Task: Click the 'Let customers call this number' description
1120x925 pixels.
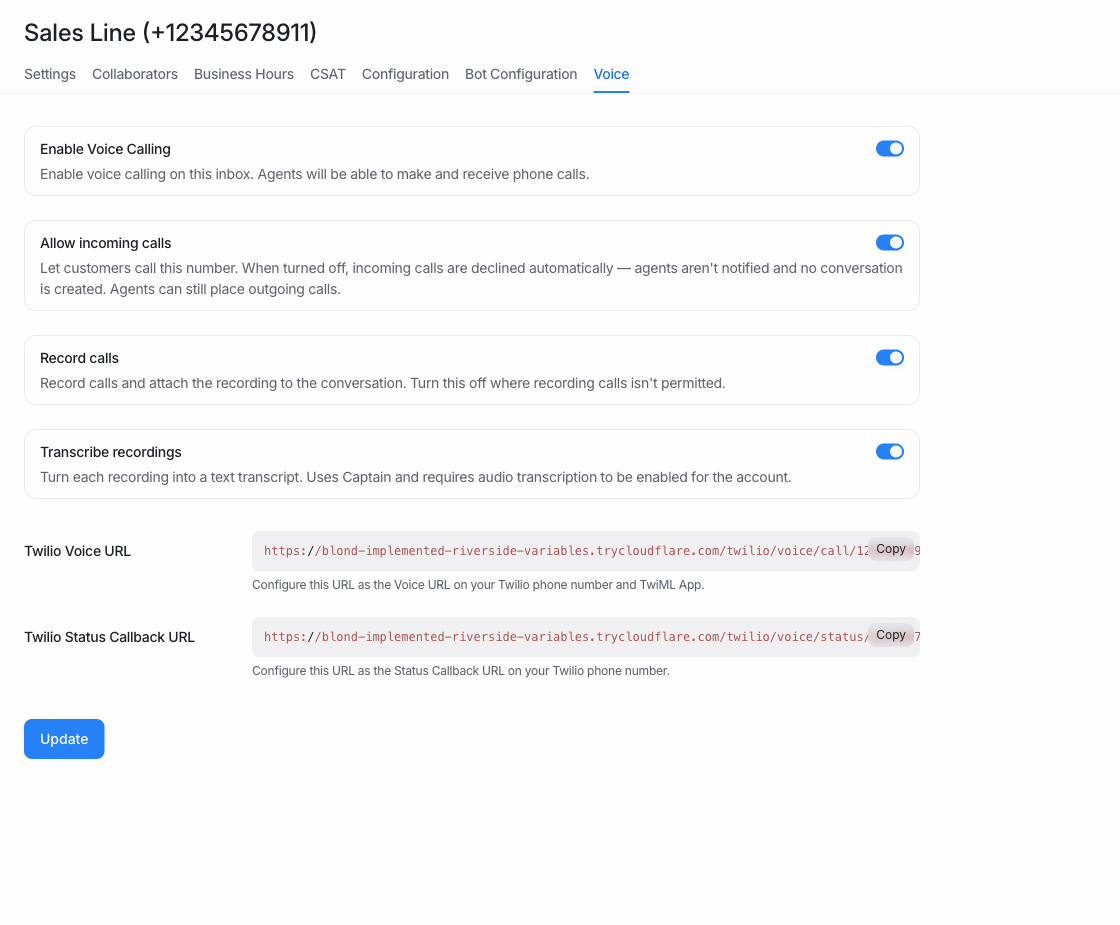Action: pyautogui.click(x=471, y=279)
